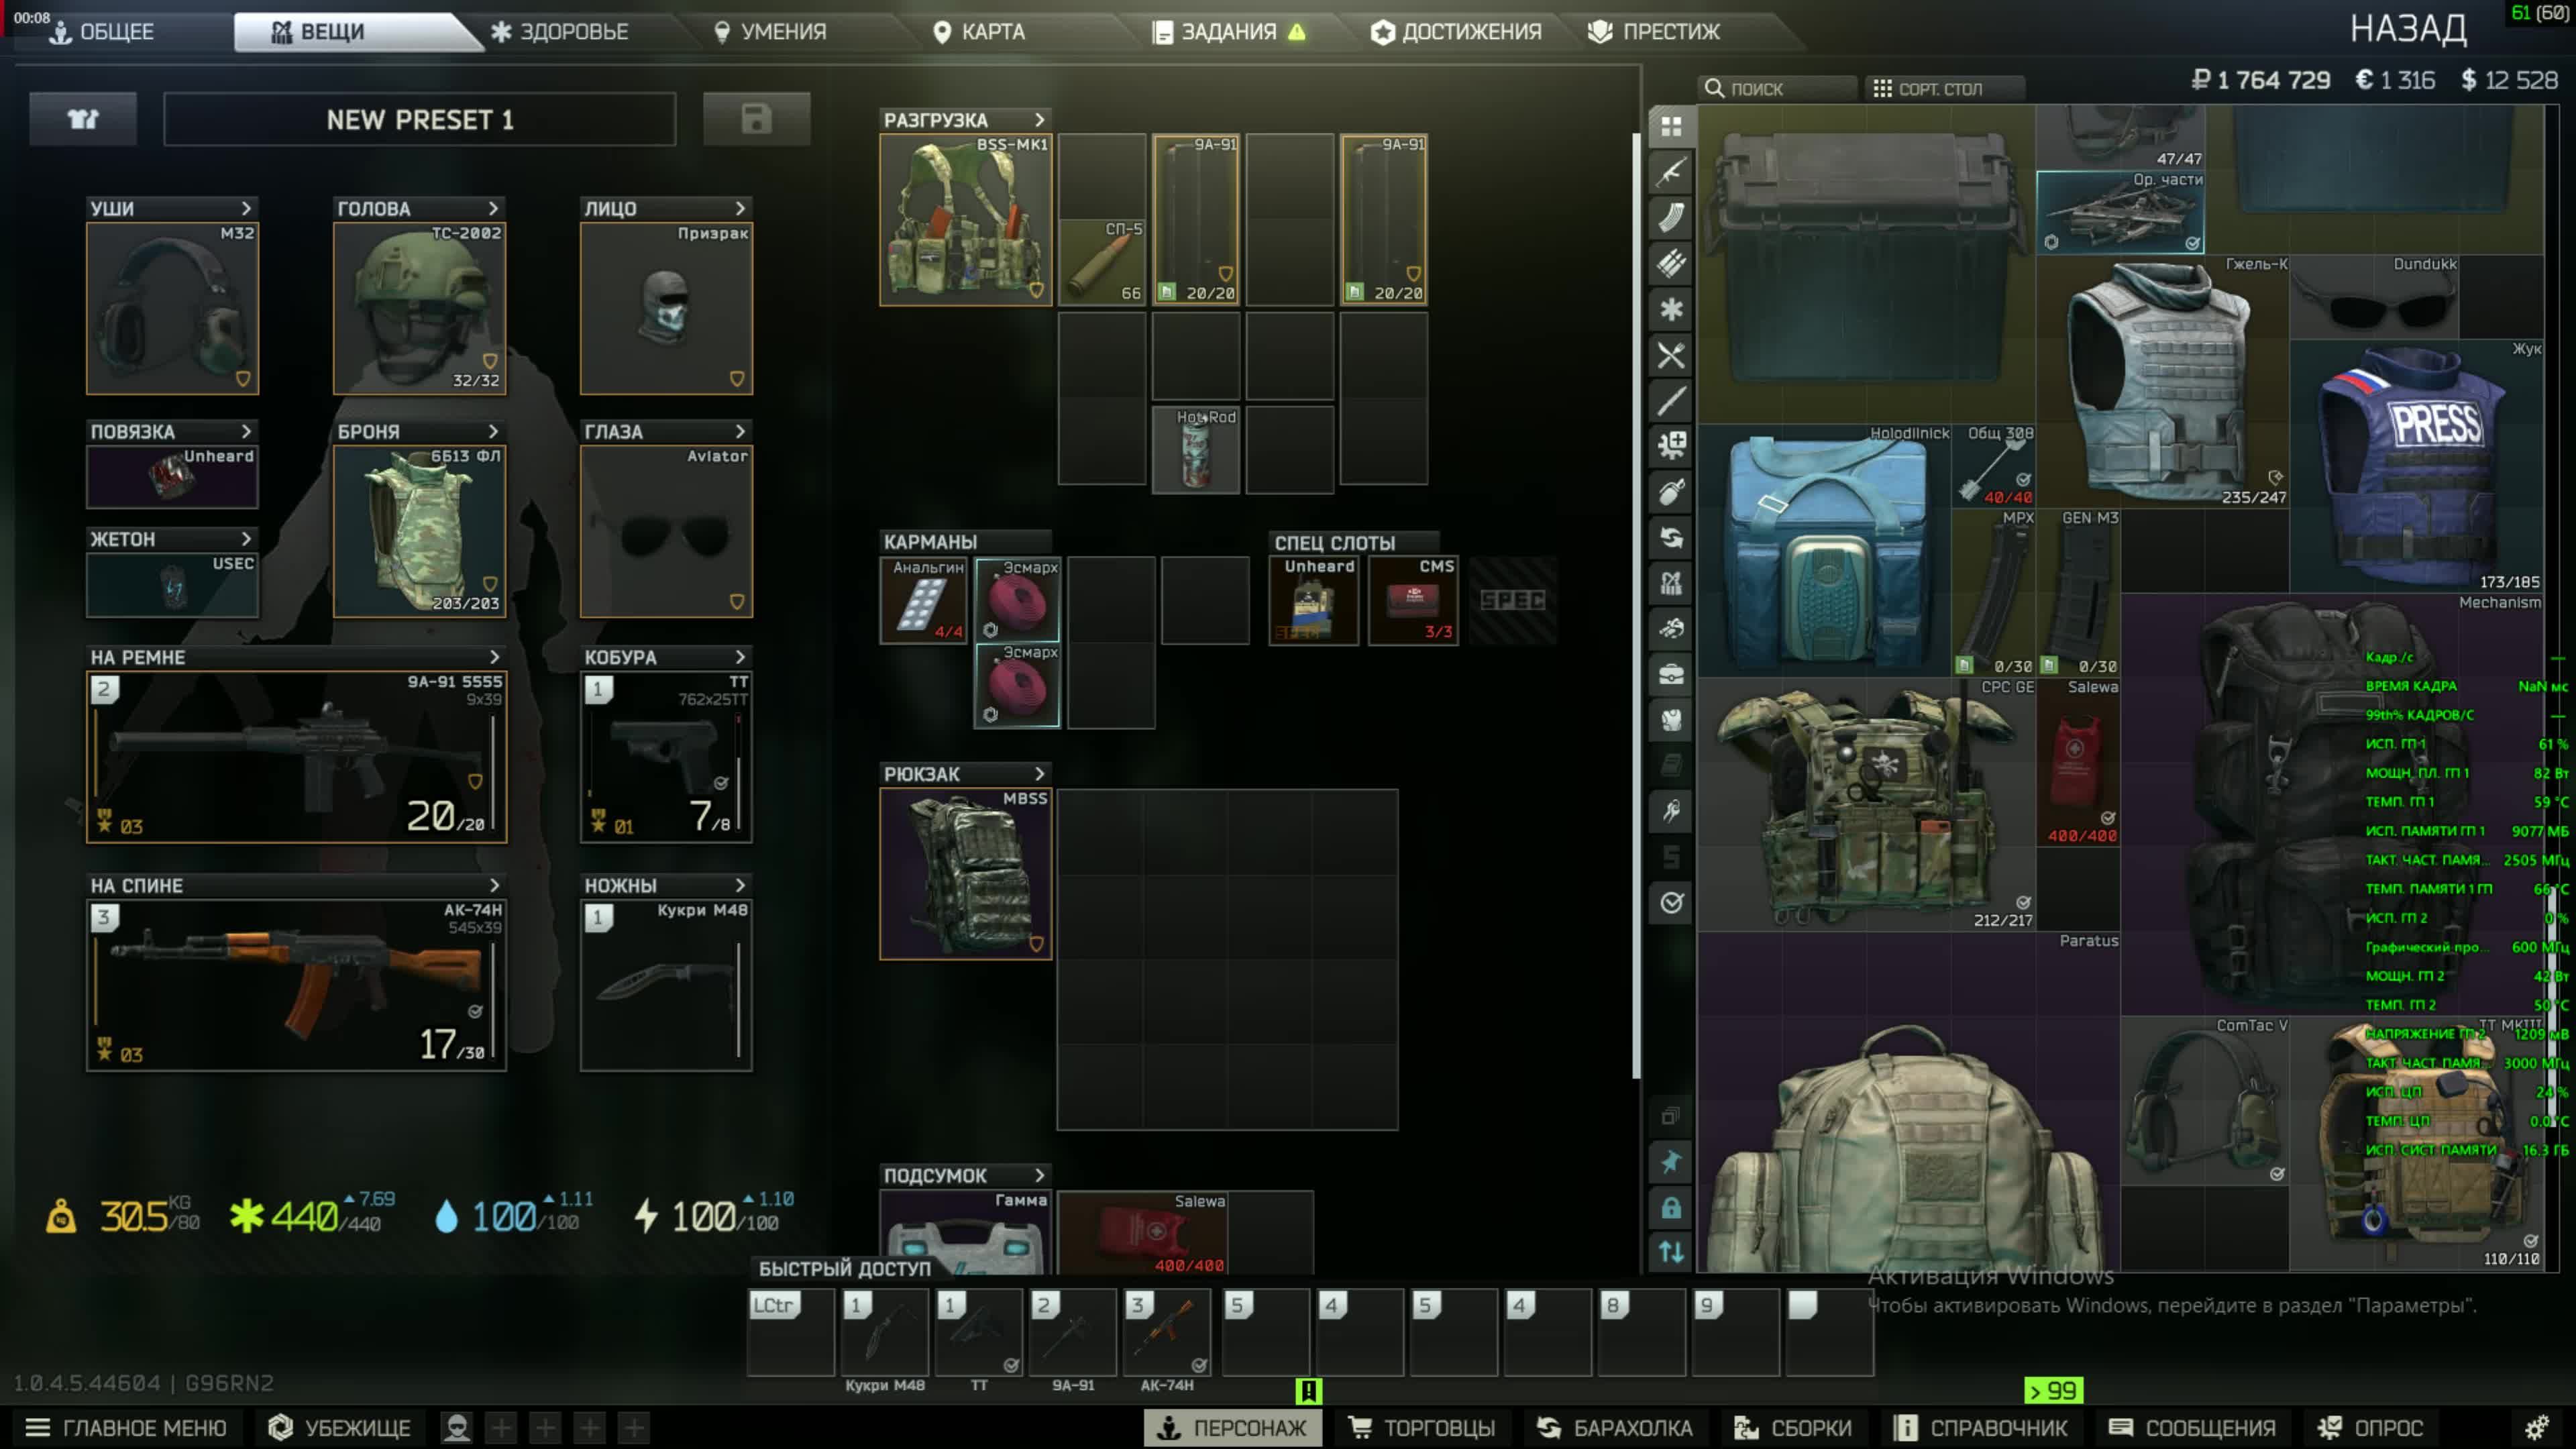This screenshot has width=2576, height=1449.
Task: Open the ЗАДАНИЯ tab
Action: coord(1228,32)
